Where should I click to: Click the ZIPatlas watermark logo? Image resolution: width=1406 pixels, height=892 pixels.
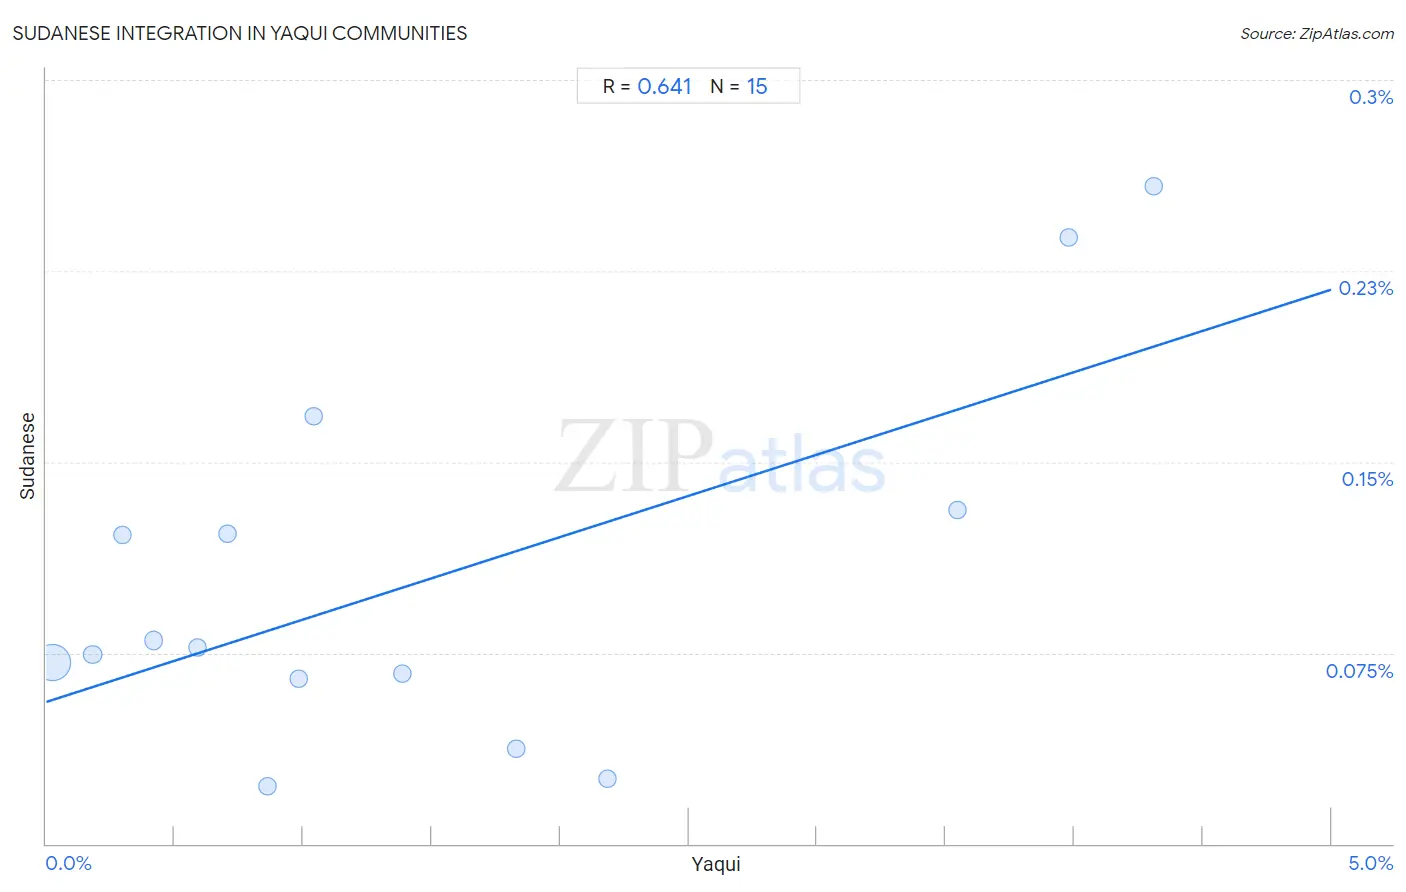720,458
